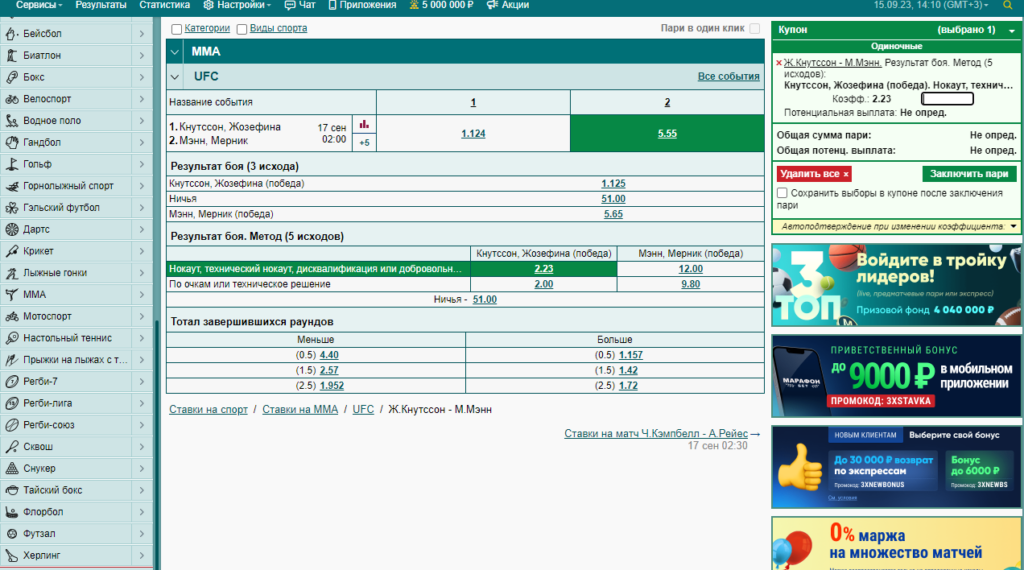1024x570 pixels.
Task: Open auto-confirmation on odds change dropdown
Action: click(x=1013, y=227)
